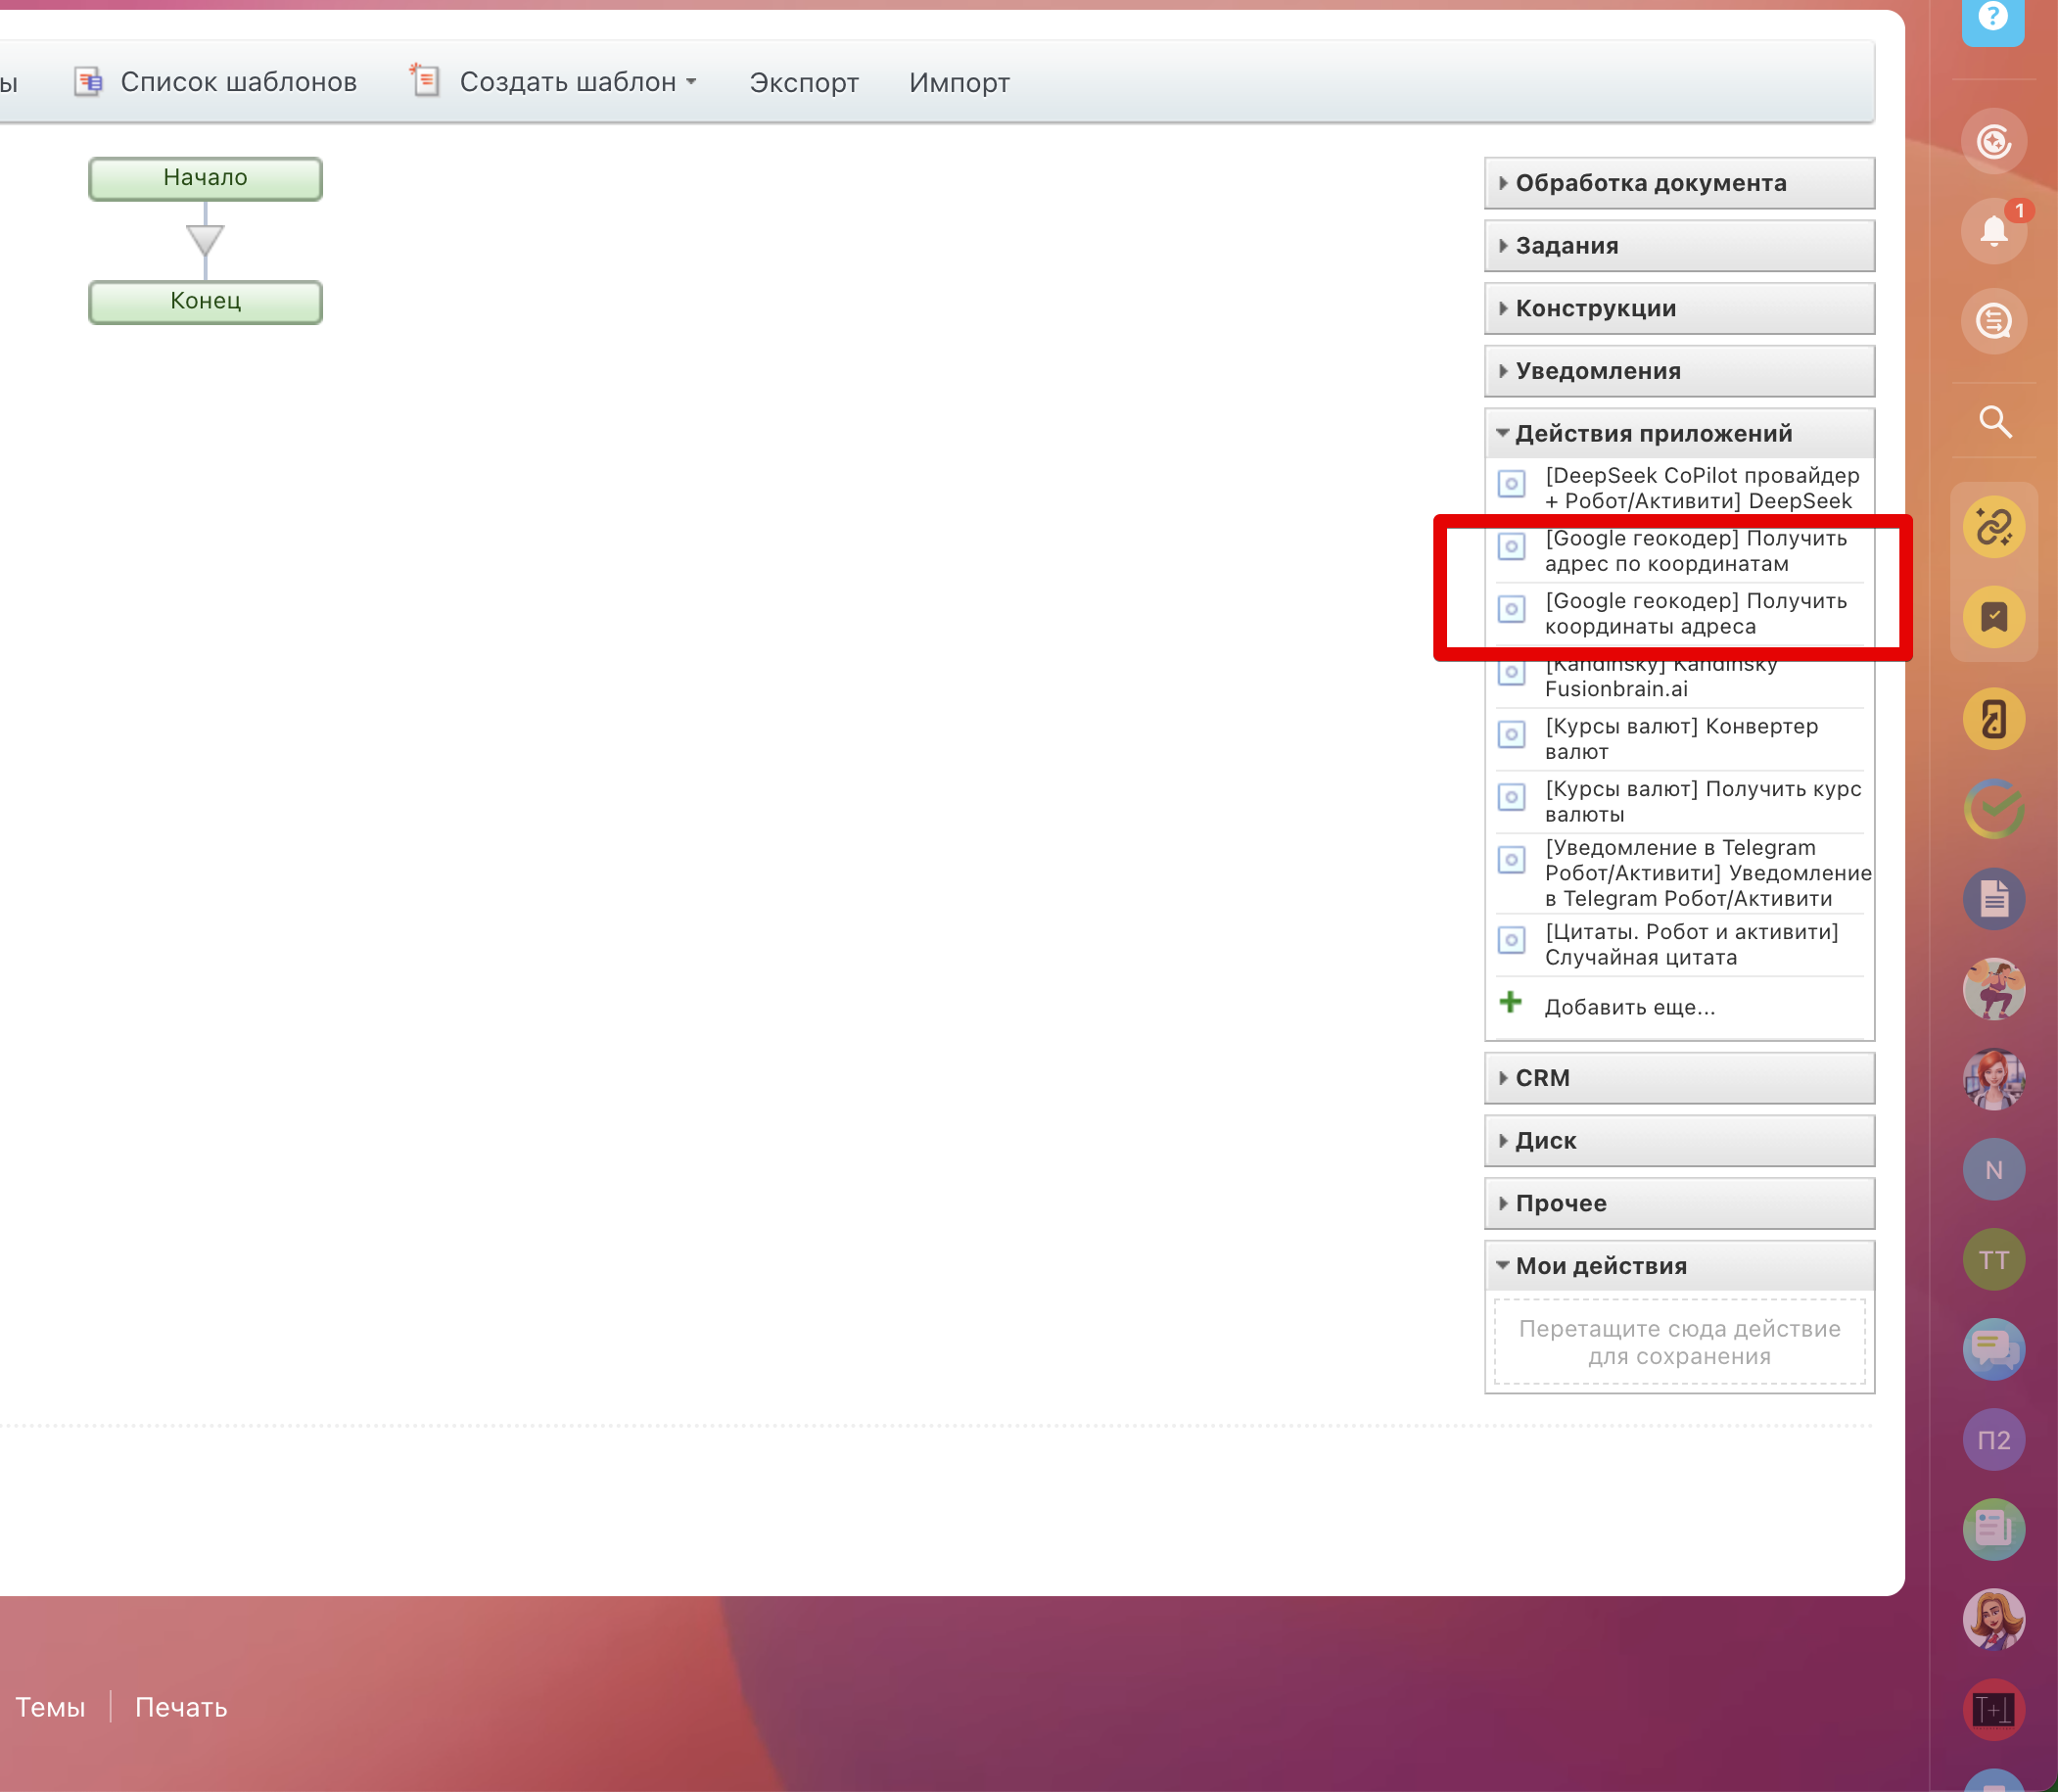This screenshot has width=2058, height=1792.
Task: Click the Экспорт menu item
Action: click(803, 82)
